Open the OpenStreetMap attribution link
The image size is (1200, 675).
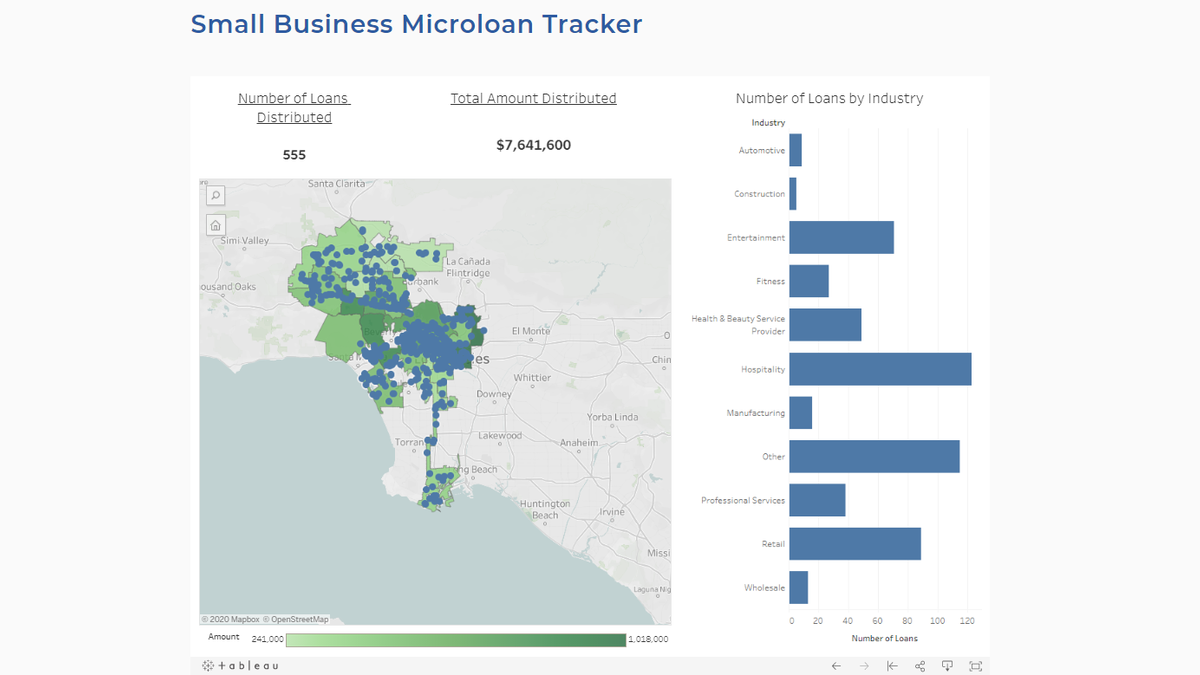click(x=299, y=619)
